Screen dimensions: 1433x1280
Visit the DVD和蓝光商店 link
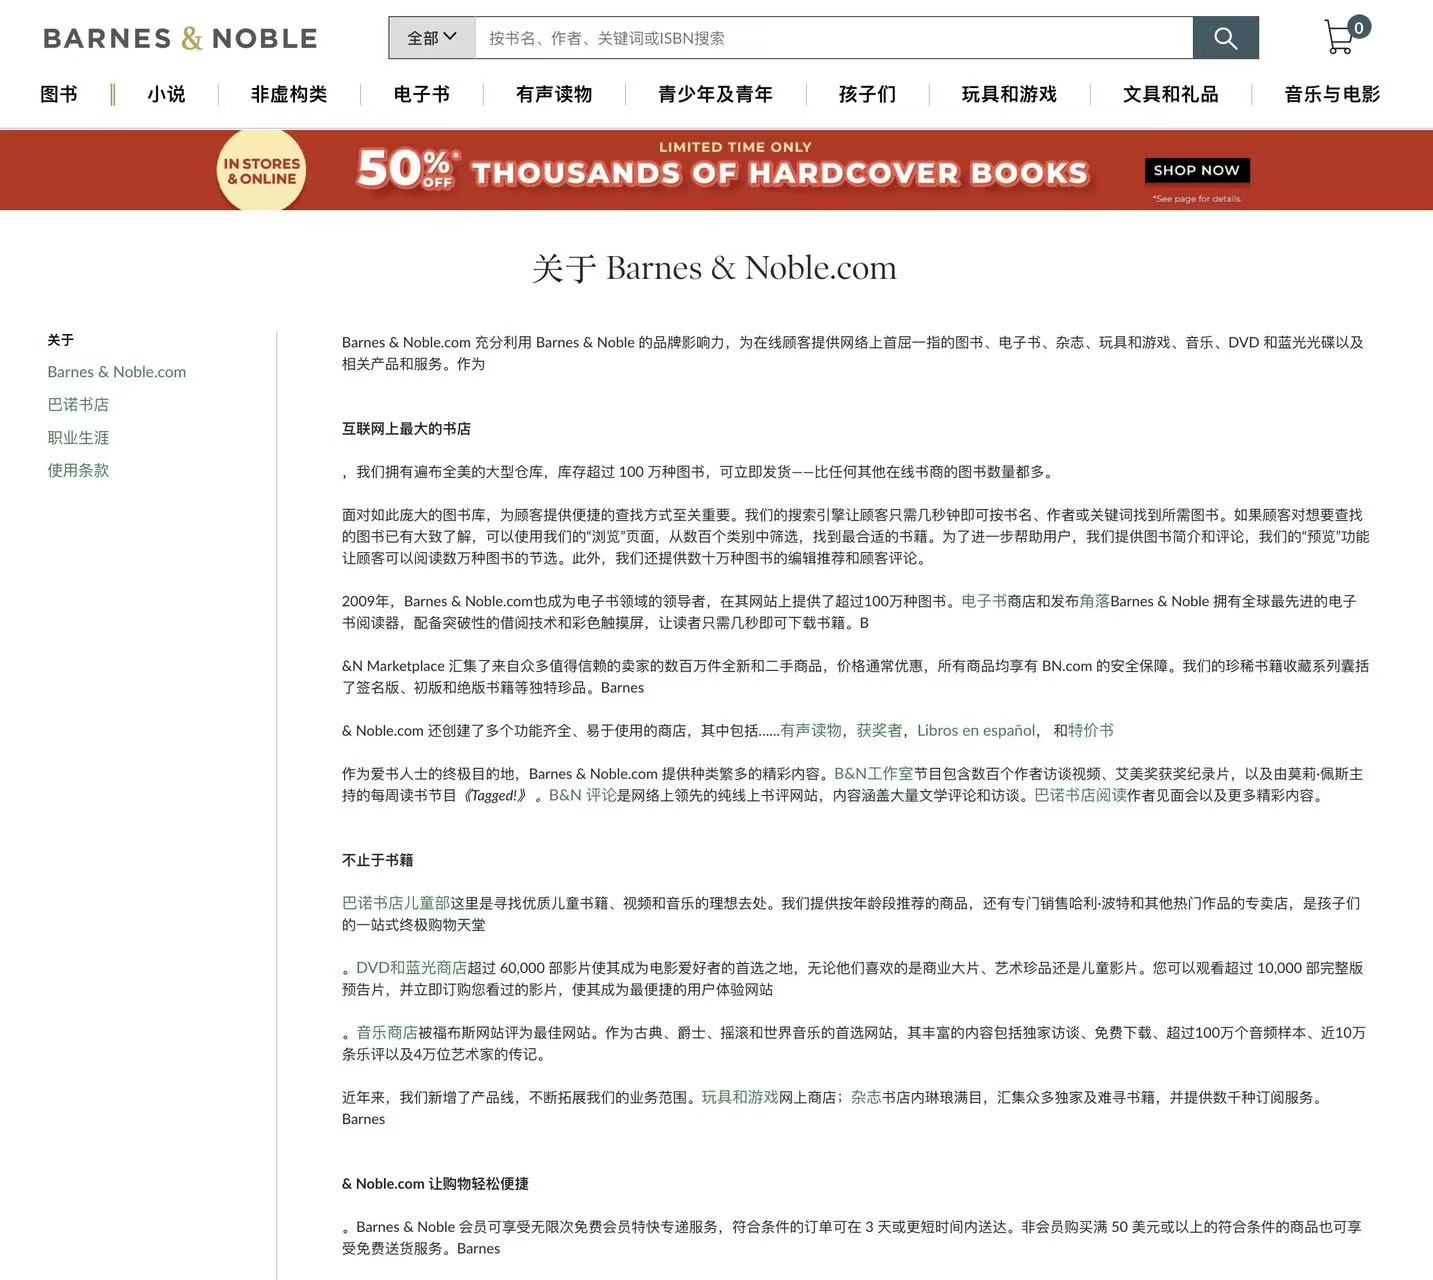pyautogui.click(x=411, y=967)
